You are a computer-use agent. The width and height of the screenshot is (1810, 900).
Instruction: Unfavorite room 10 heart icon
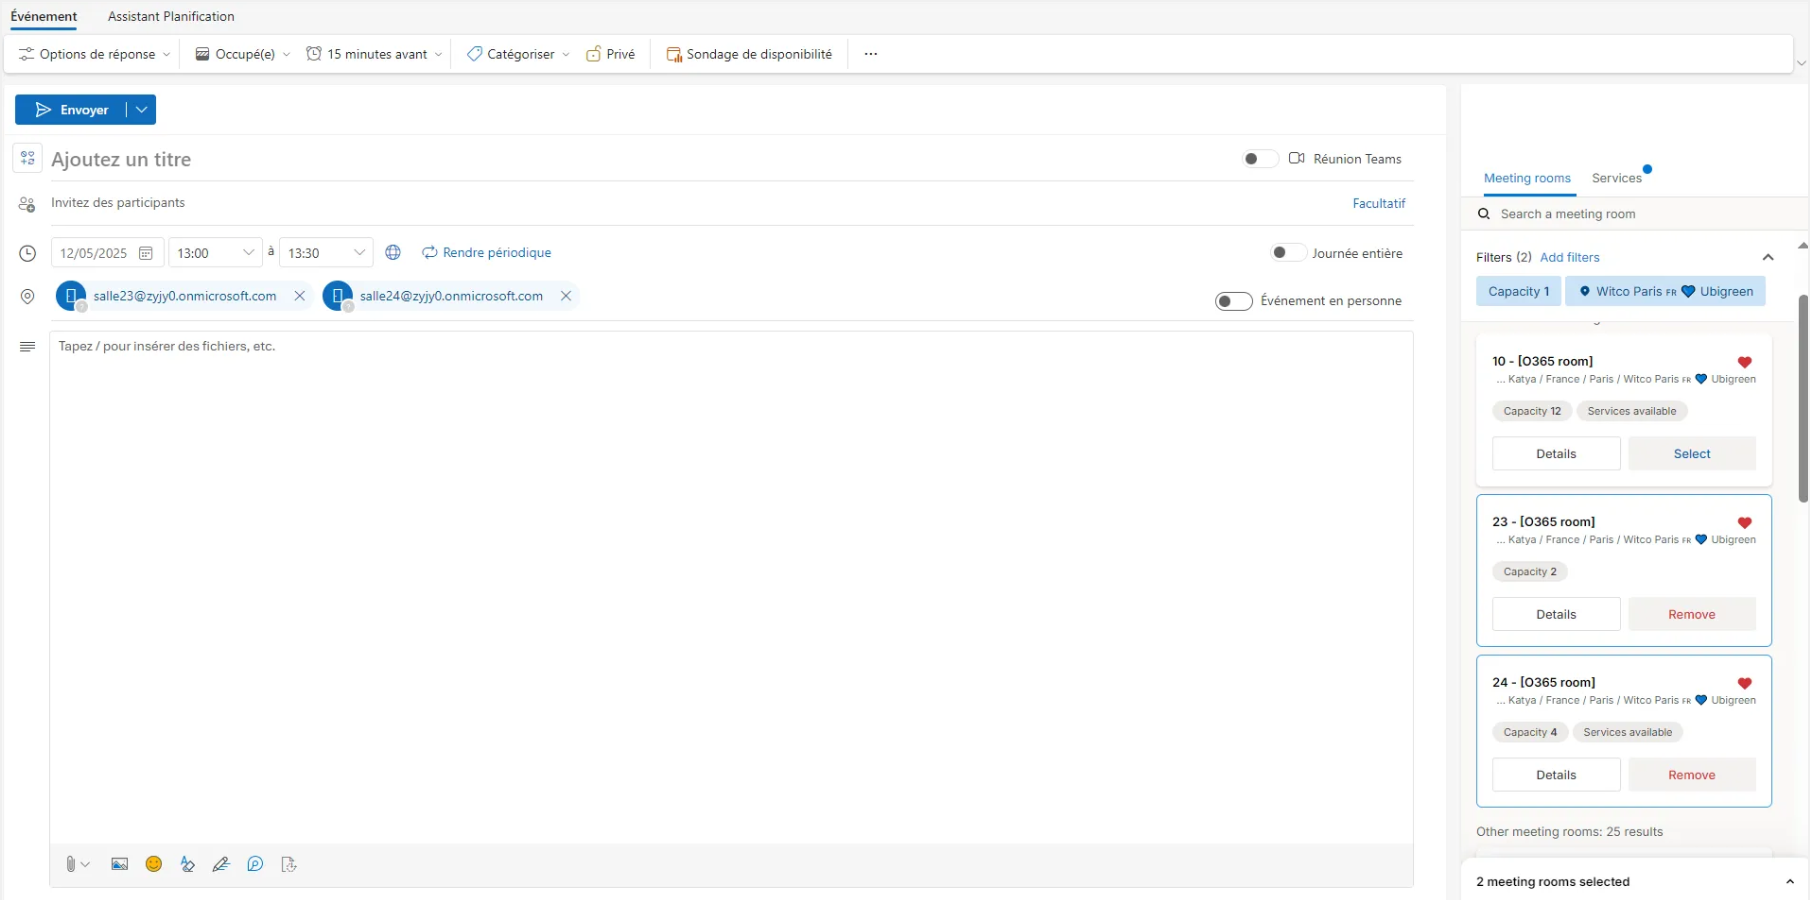click(1744, 362)
